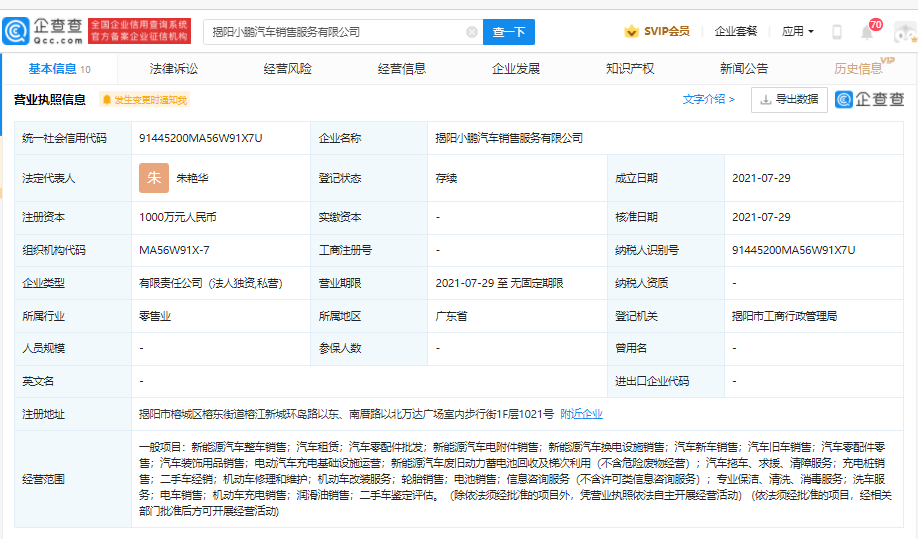Open notifications bell with 70 badge
Viewport: 918px width, 539px height.
(867, 32)
